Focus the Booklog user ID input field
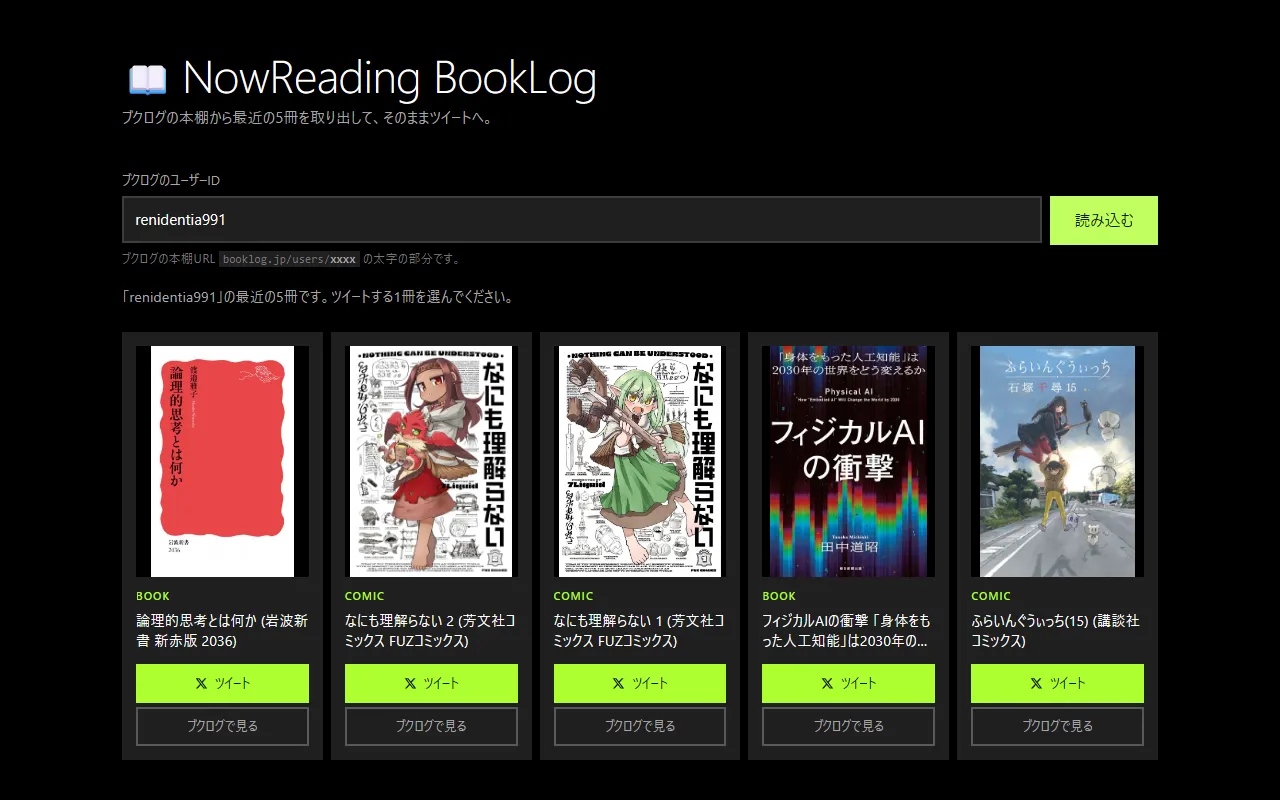Image resolution: width=1280 pixels, height=800 pixels. click(582, 219)
